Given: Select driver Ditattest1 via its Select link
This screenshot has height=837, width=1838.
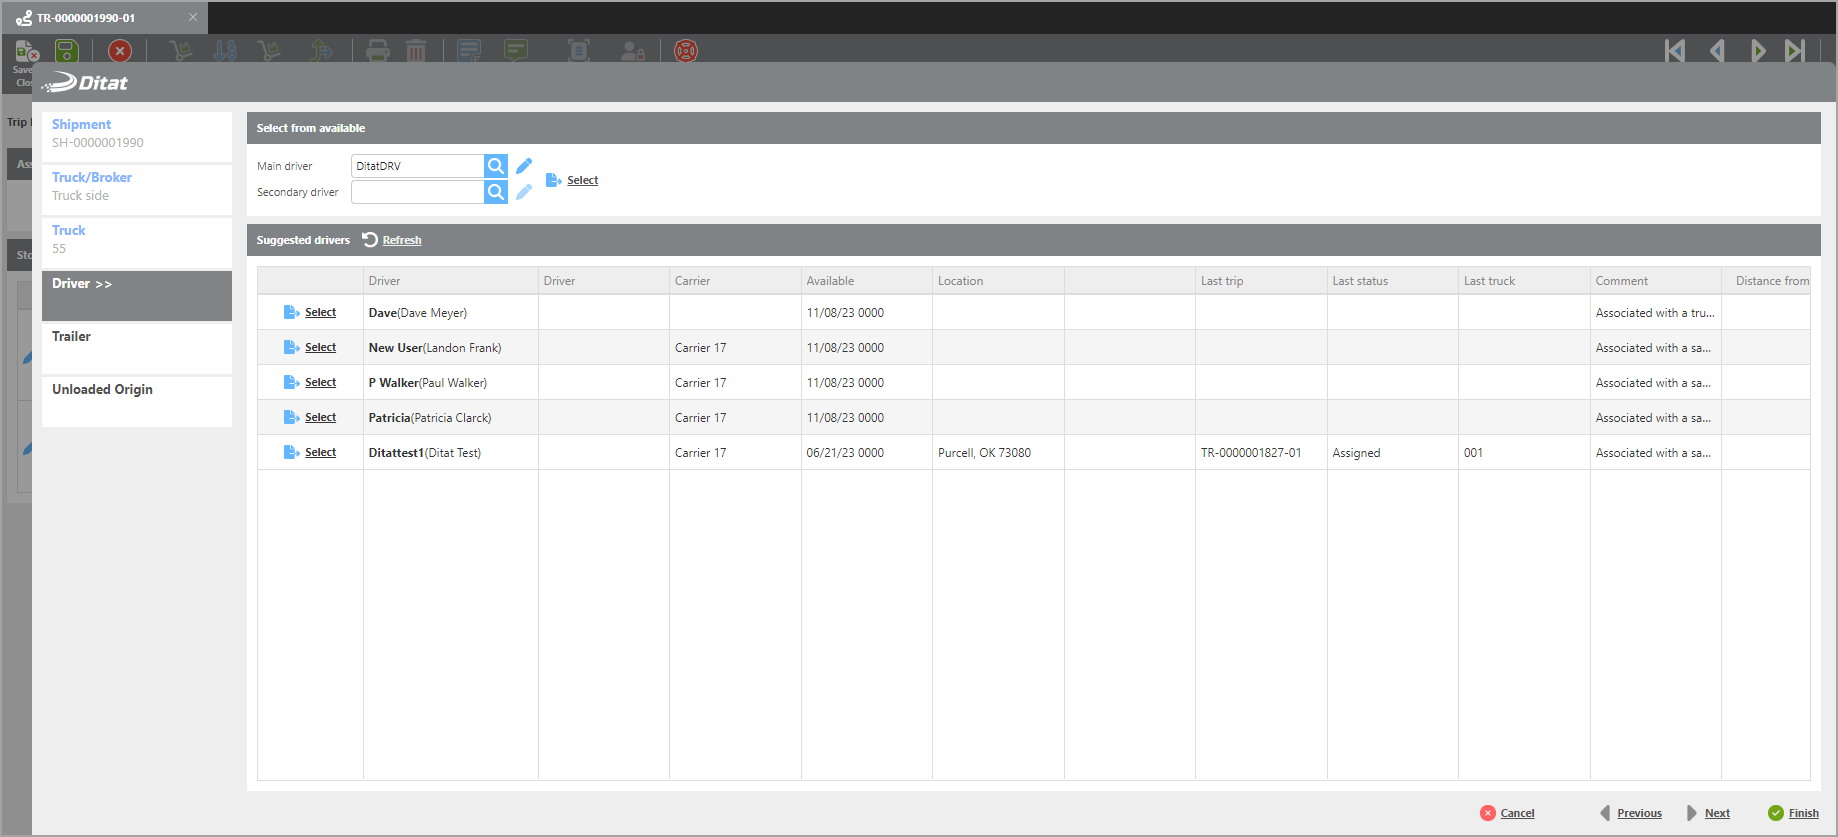Looking at the screenshot, I should [x=320, y=453].
